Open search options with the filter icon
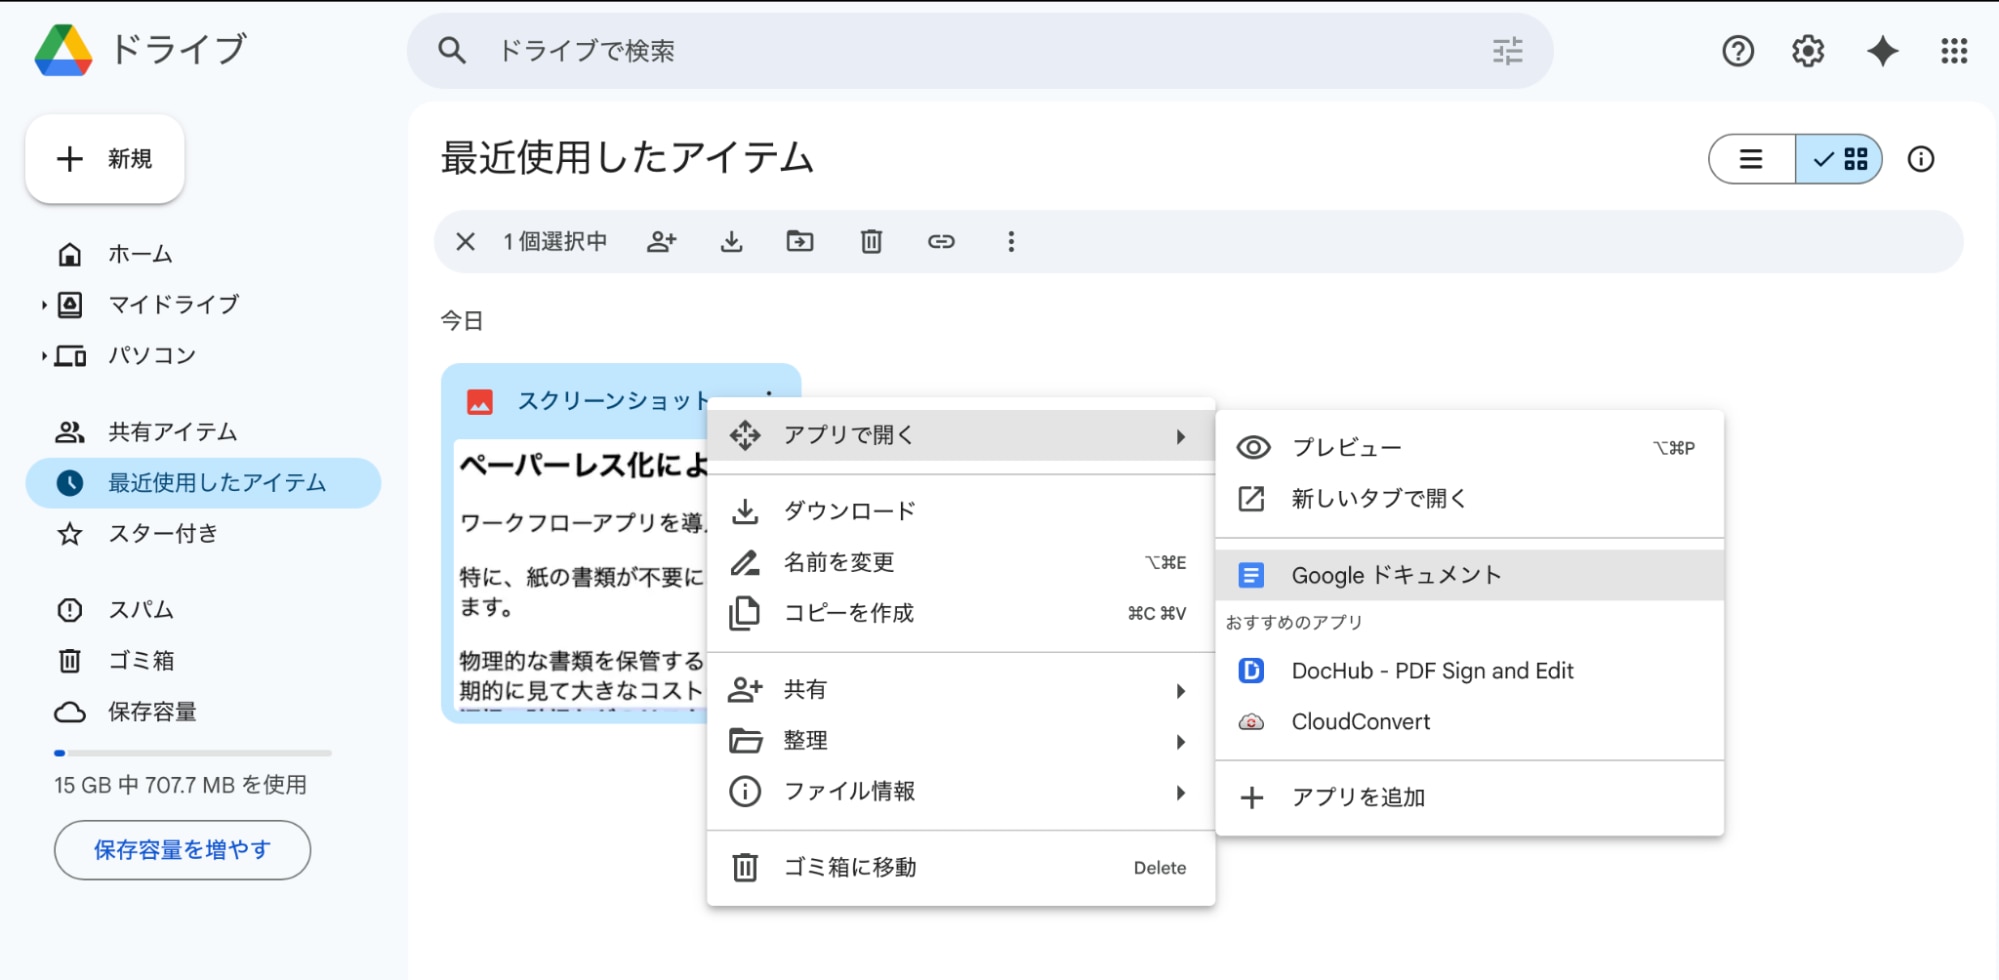The width and height of the screenshot is (1999, 980). [x=1506, y=51]
